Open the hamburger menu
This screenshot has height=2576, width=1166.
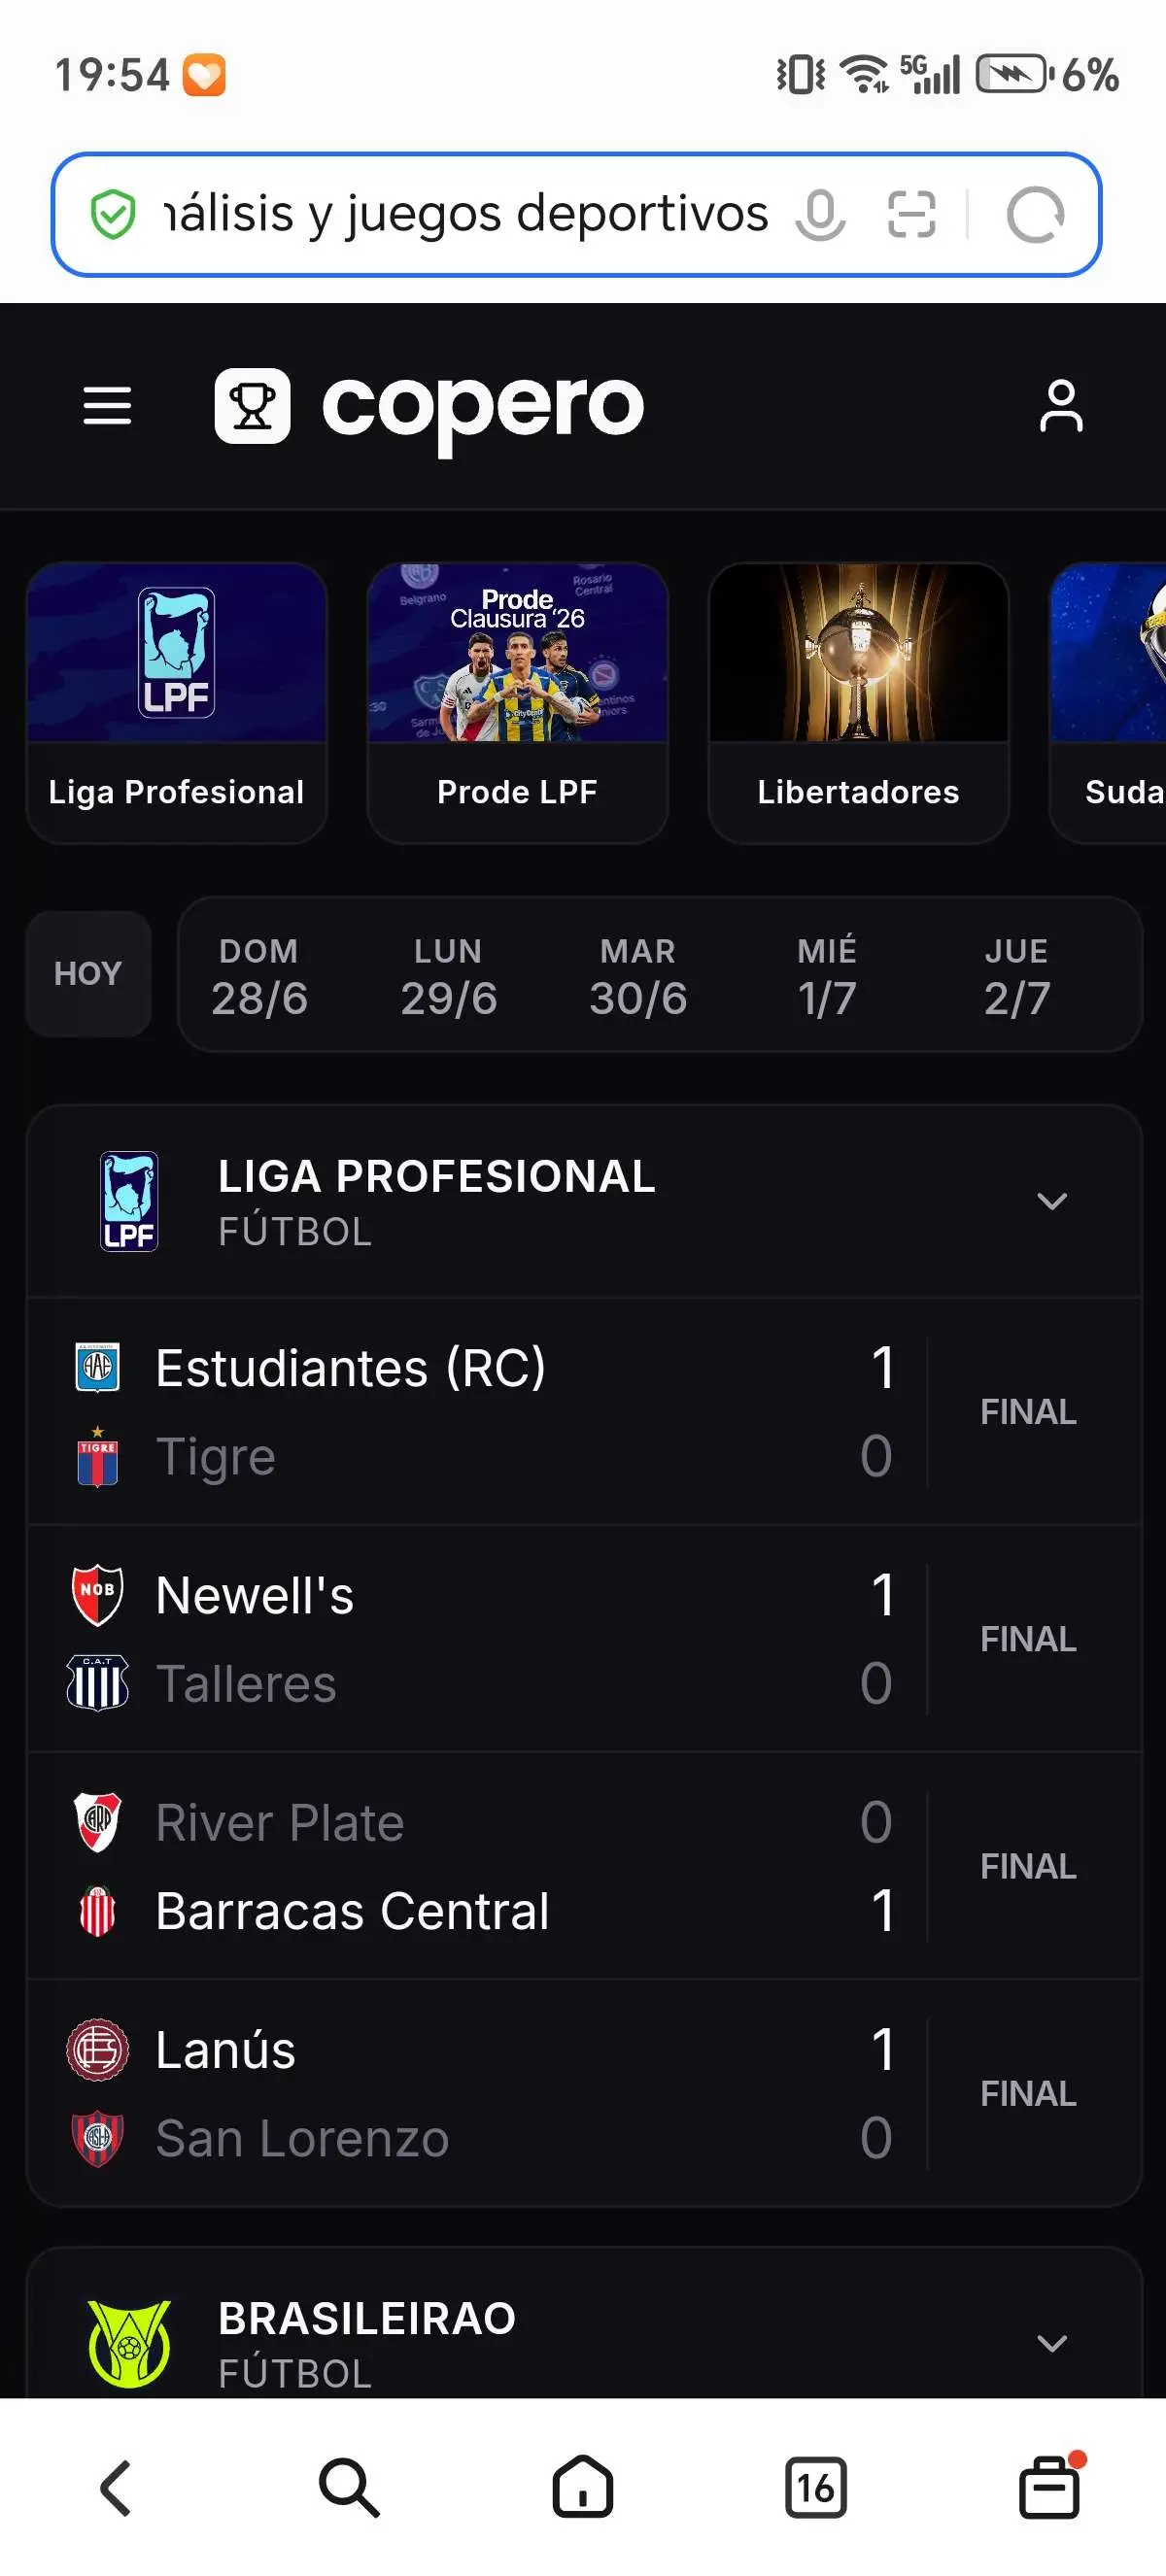pos(107,406)
